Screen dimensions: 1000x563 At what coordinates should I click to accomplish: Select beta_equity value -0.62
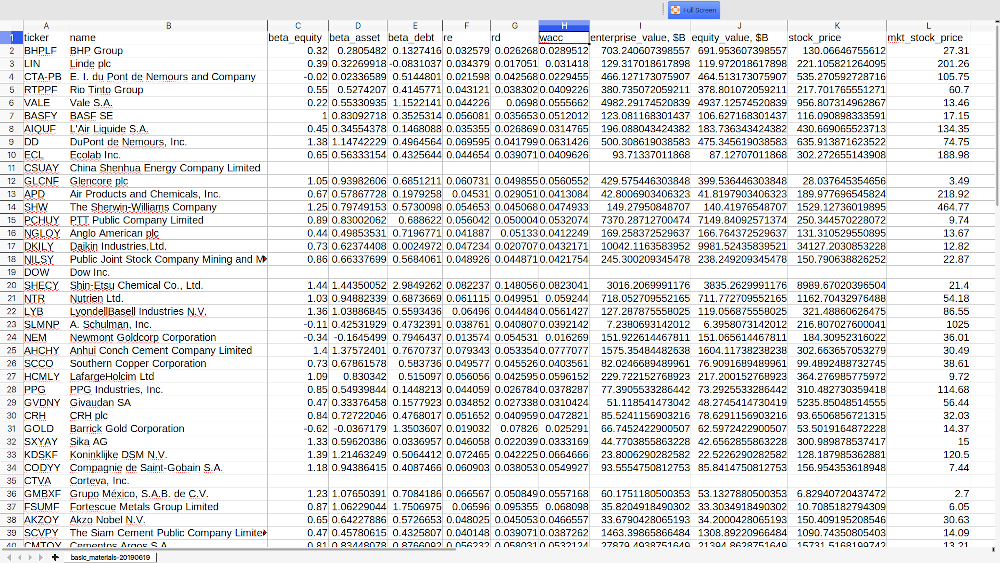coord(298,428)
